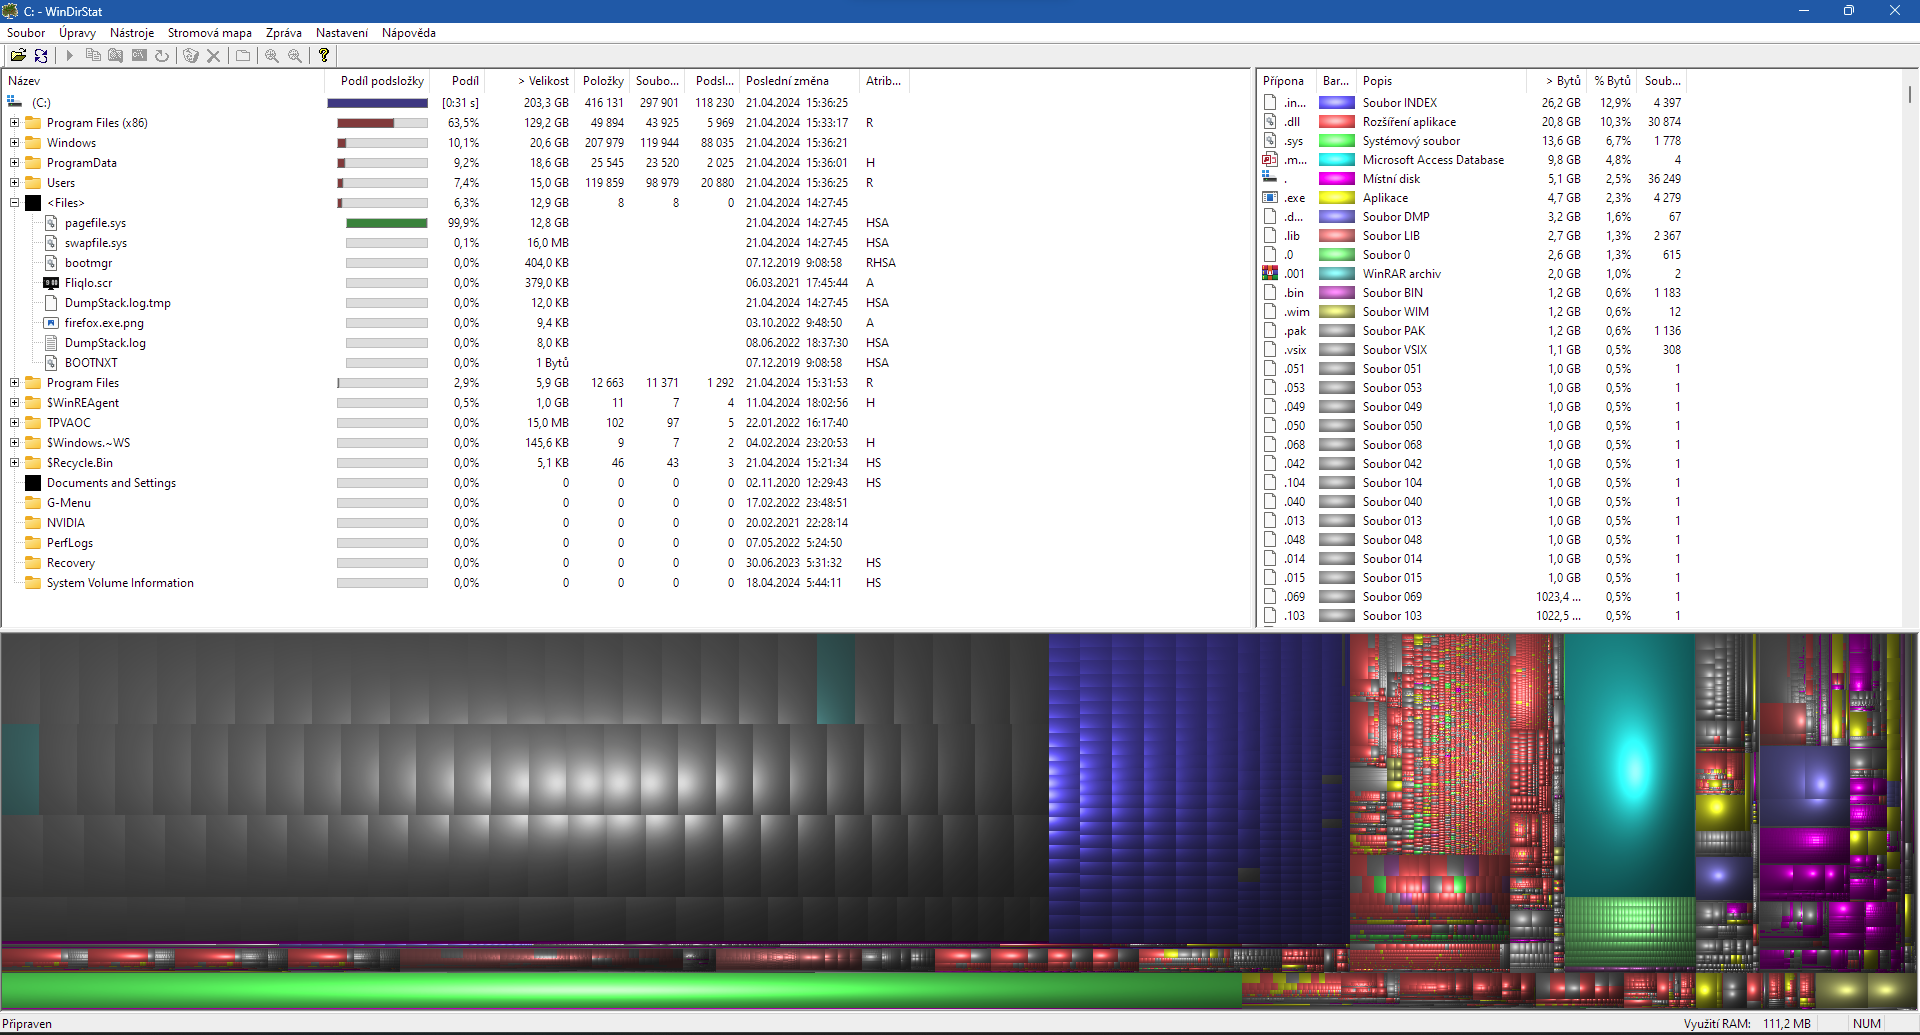The width and height of the screenshot is (1920, 1035).
Task: Click the Refresh all toolbar icon
Action: pyautogui.click(x=41, y=56)
